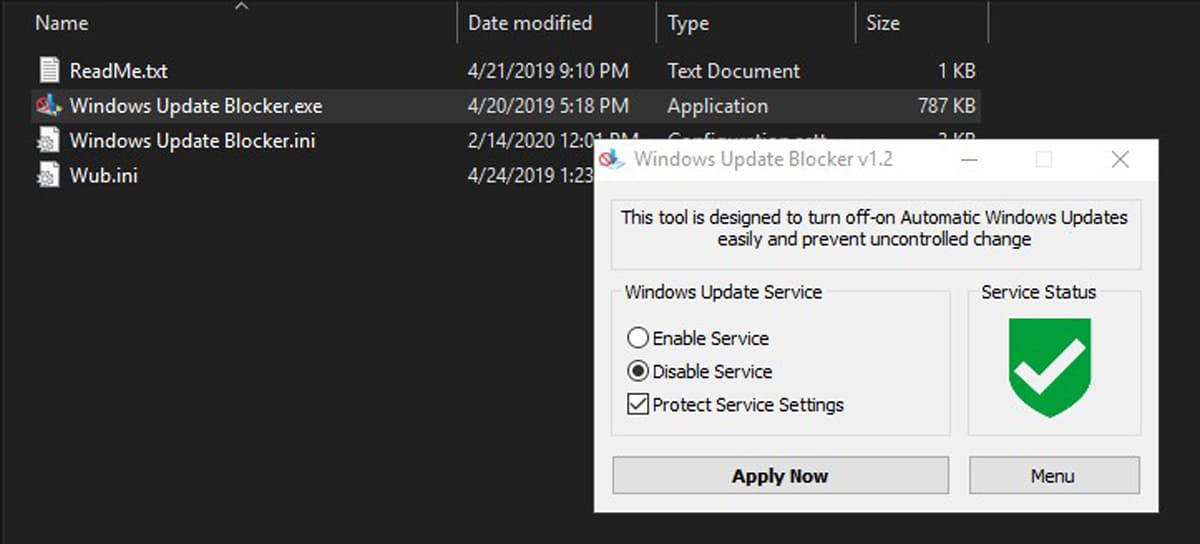The image size is (1200, 544).
Task: Click the sort arrow above Name column
Action: coord(240,6)
